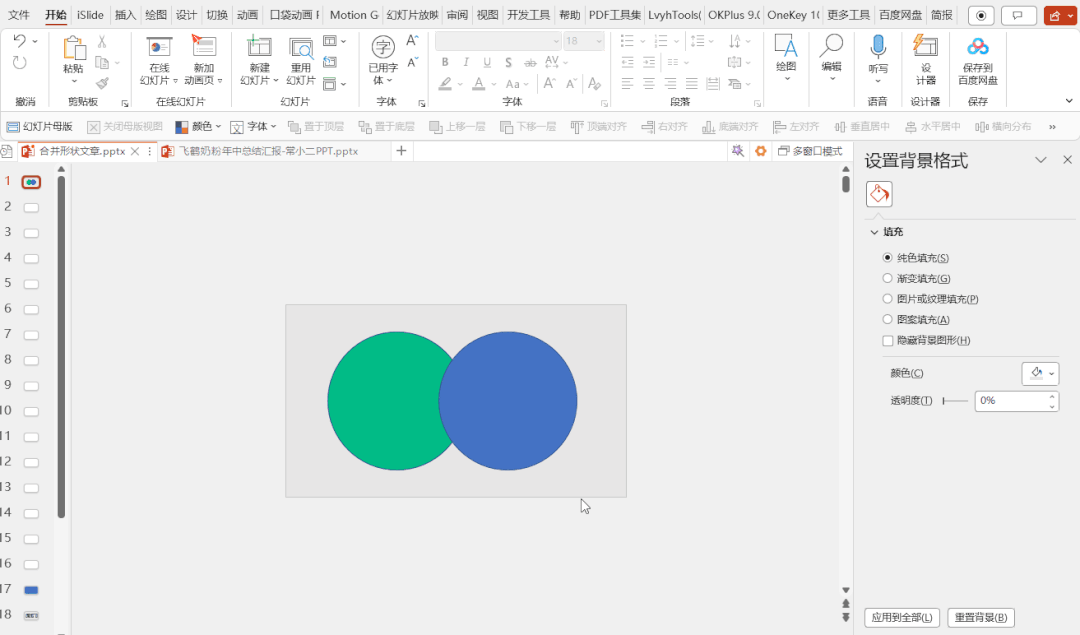Switch to the View (视图) tab
Screen dimensions: 1080x635
pos(487,14)
